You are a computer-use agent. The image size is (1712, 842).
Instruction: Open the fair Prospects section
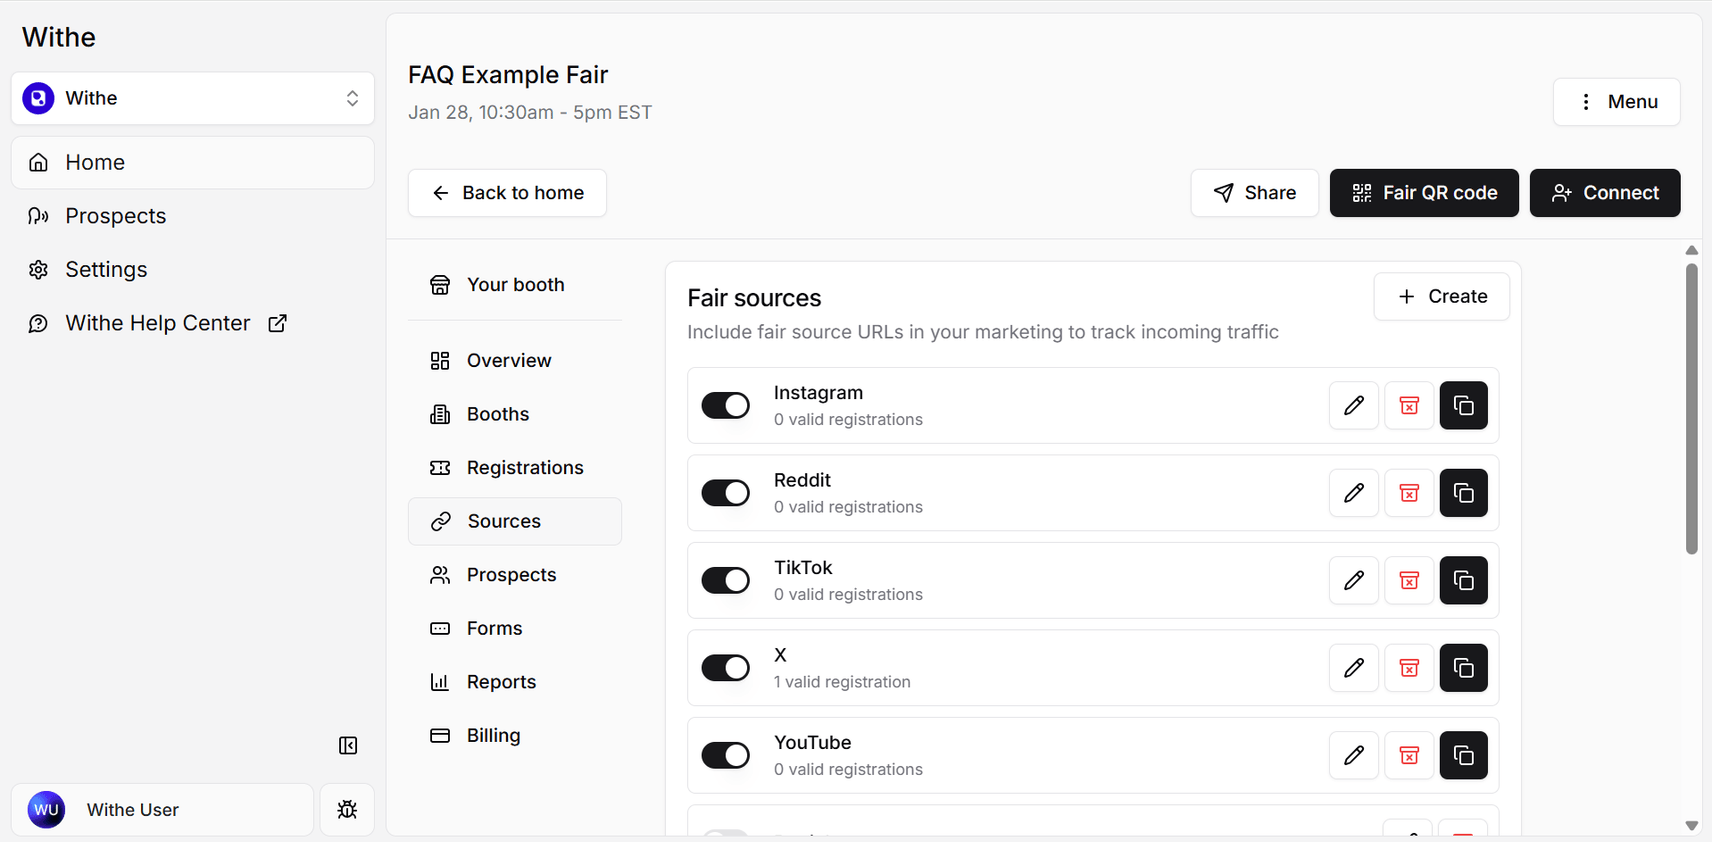[515, 575]
